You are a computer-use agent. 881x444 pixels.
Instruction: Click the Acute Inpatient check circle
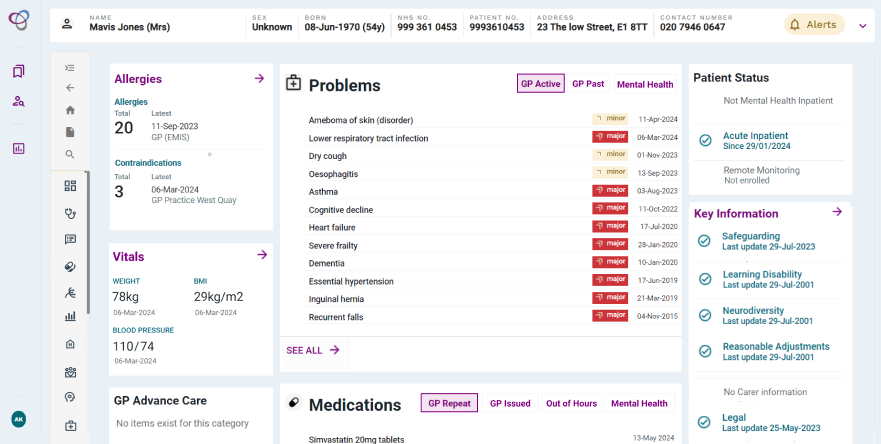point(705,141)
